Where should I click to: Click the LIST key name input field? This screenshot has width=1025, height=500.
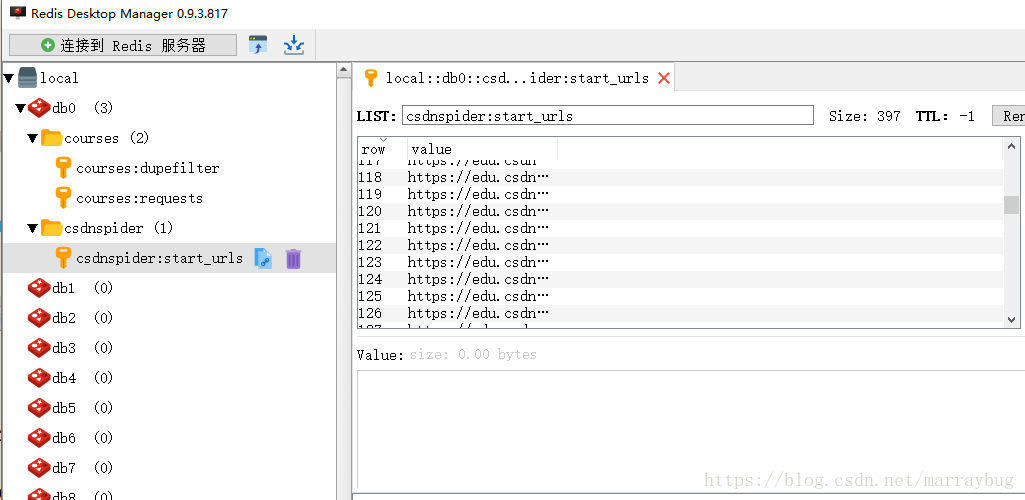coord(607,116)
